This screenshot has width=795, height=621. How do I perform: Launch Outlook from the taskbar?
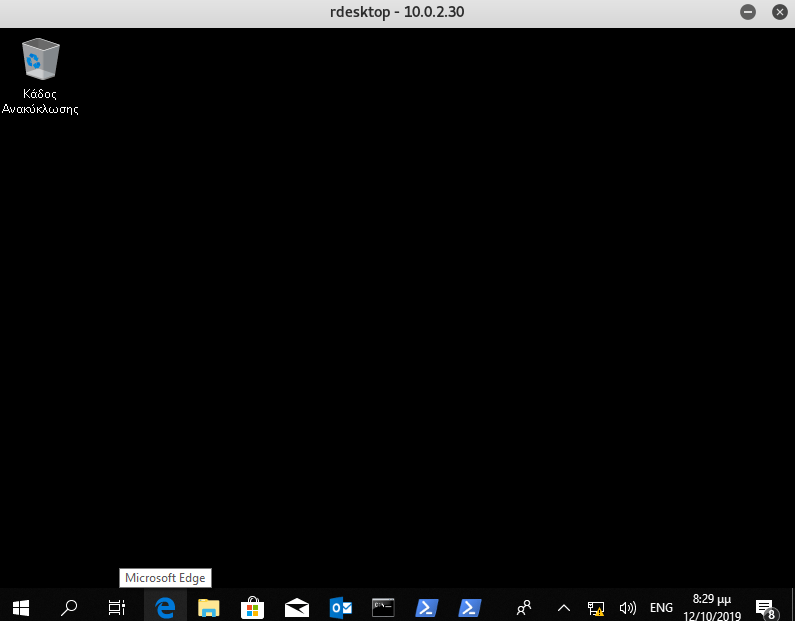coord(340,607)
